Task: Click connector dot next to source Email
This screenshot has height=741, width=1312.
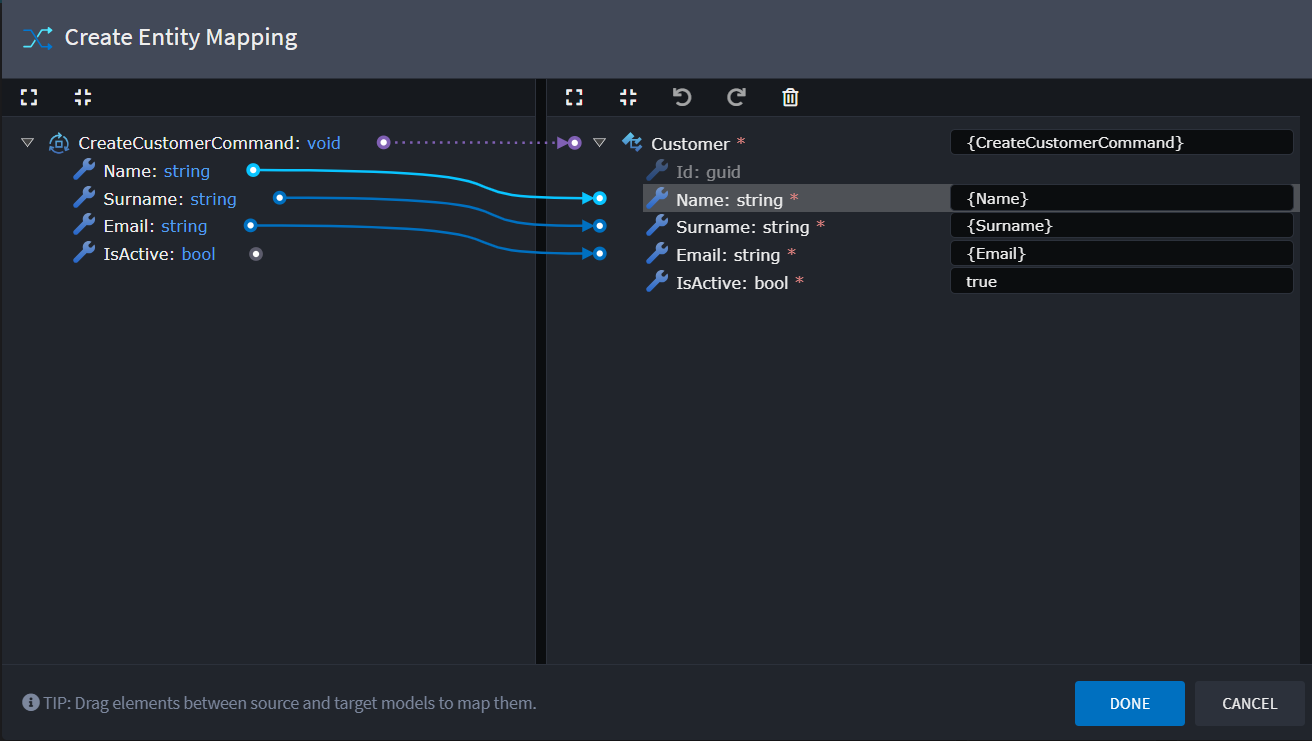Action: (x=250, y=226)
